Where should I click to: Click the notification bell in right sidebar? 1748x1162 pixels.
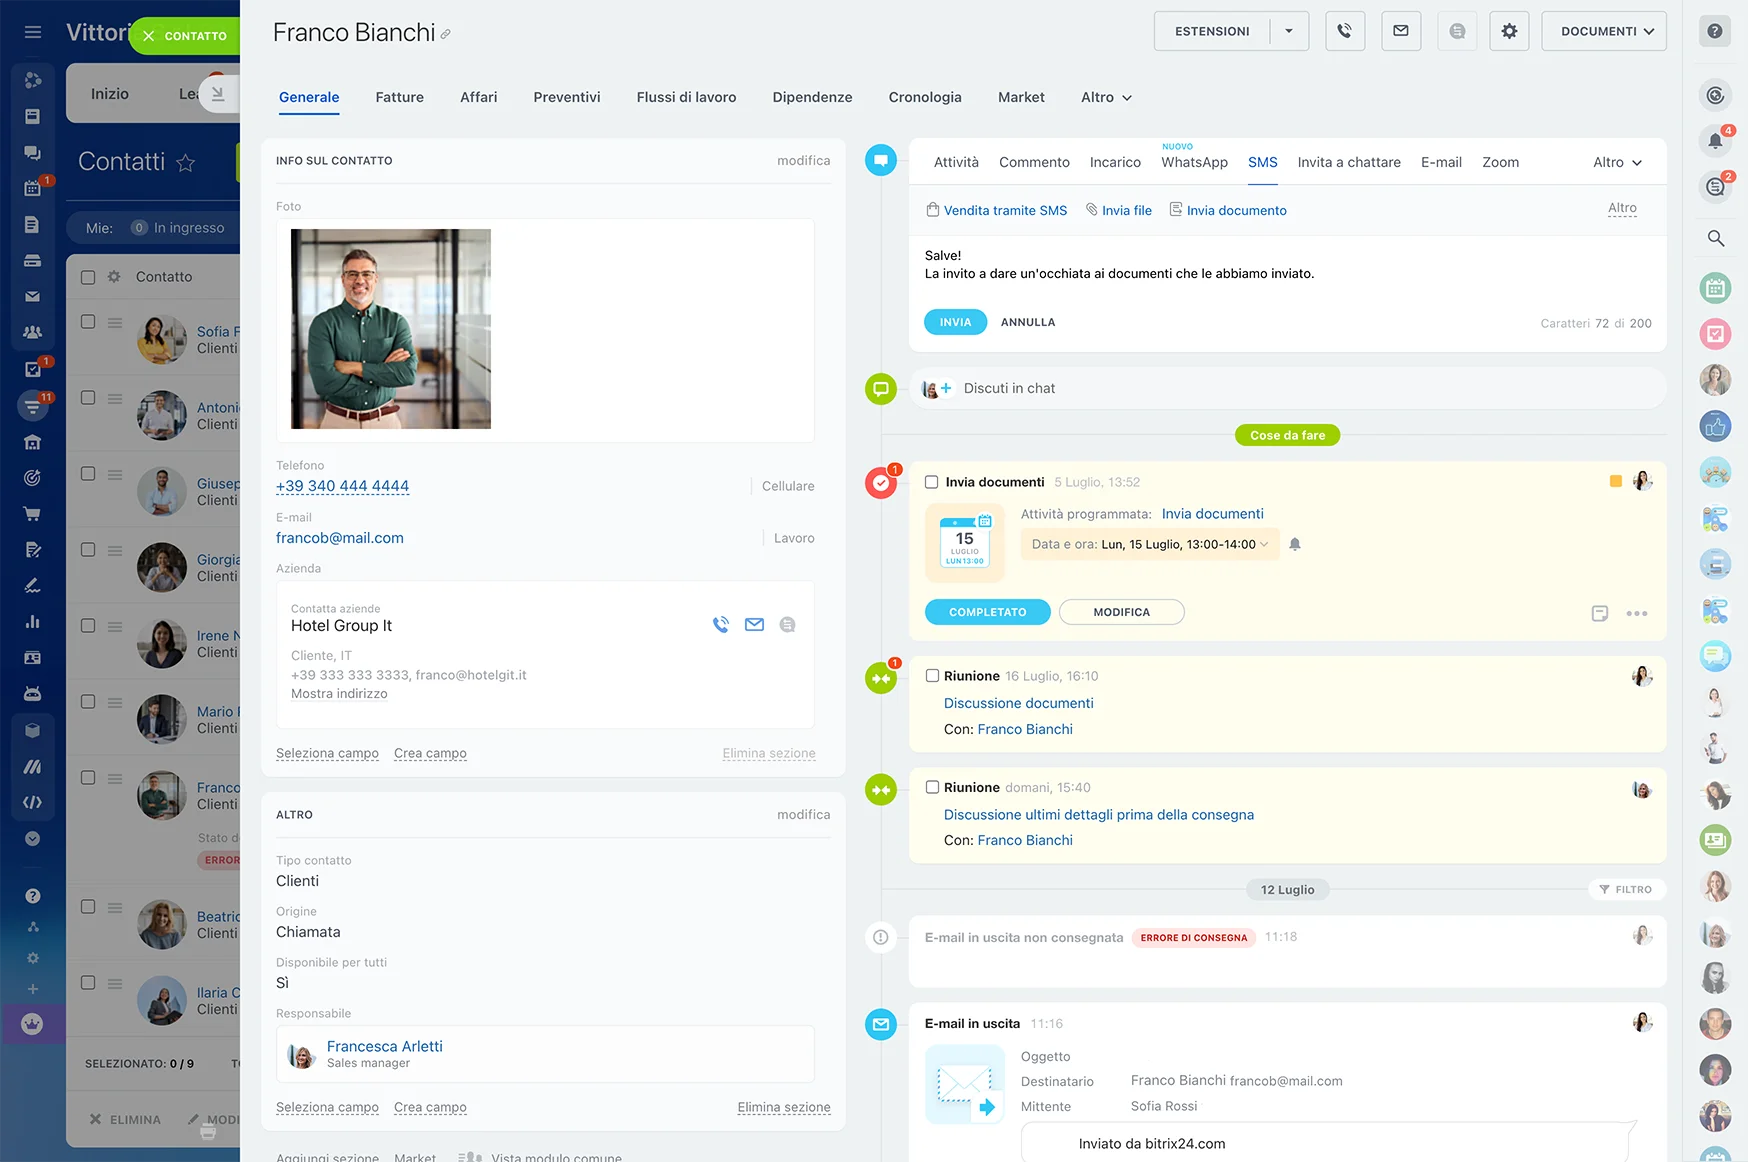[1715, 141]
